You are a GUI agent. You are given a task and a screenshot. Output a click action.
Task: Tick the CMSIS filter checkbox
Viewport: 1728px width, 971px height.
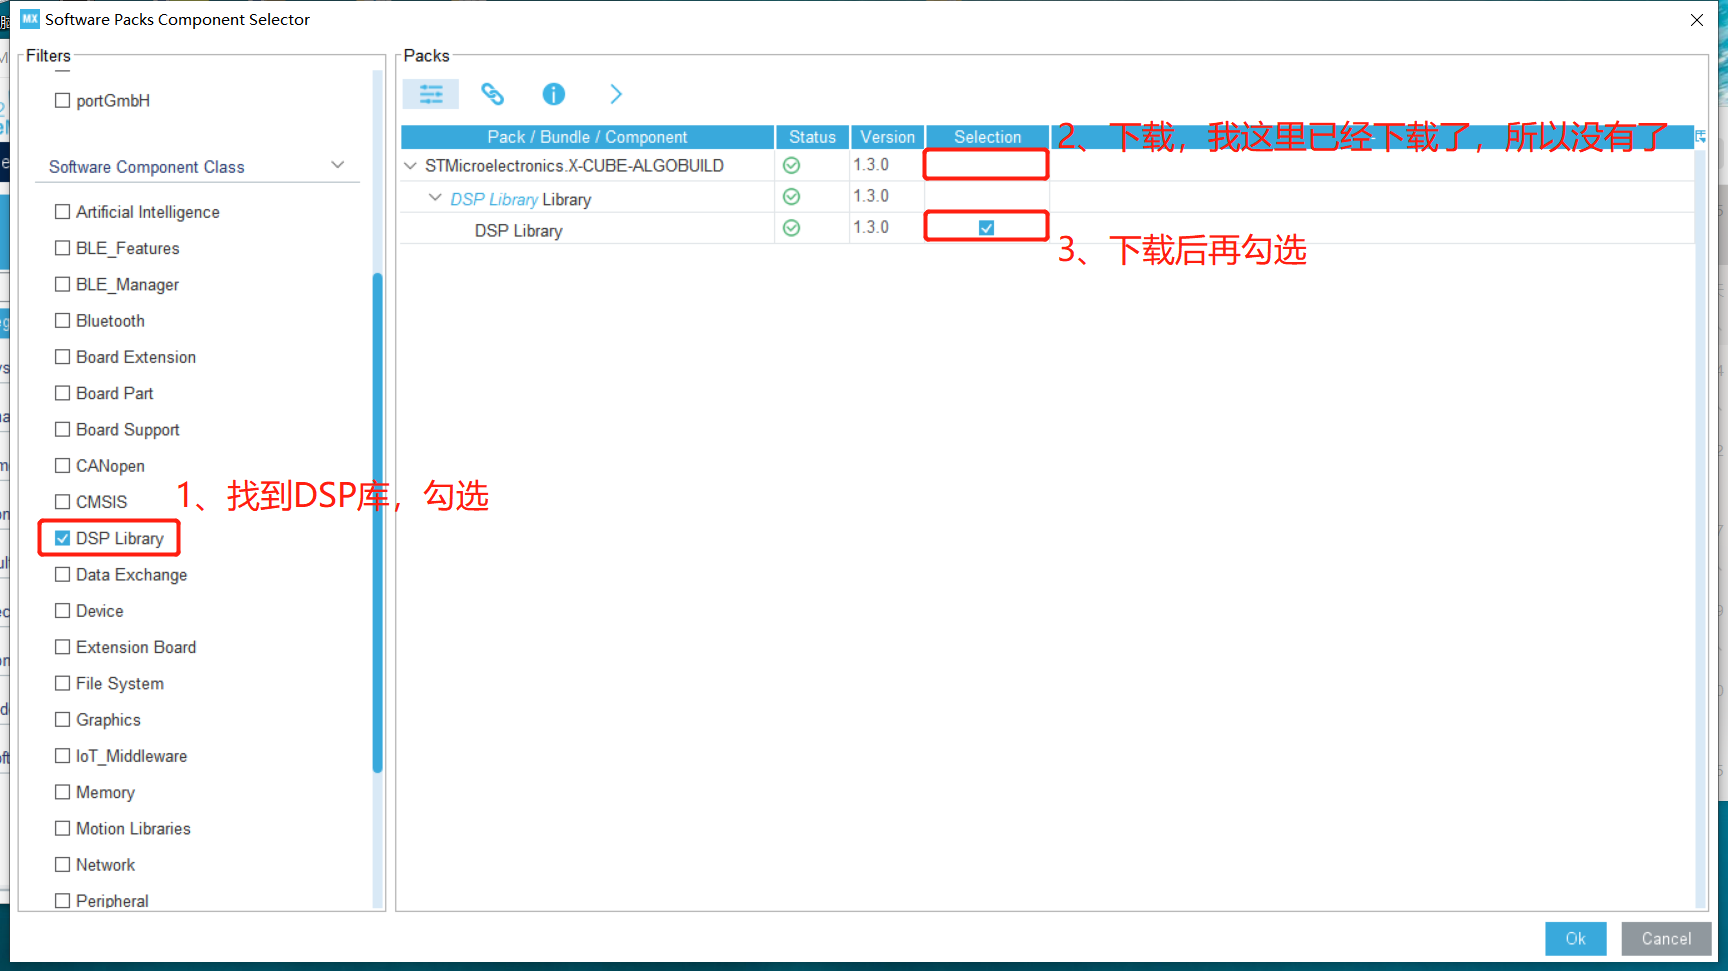pos(63,501)
